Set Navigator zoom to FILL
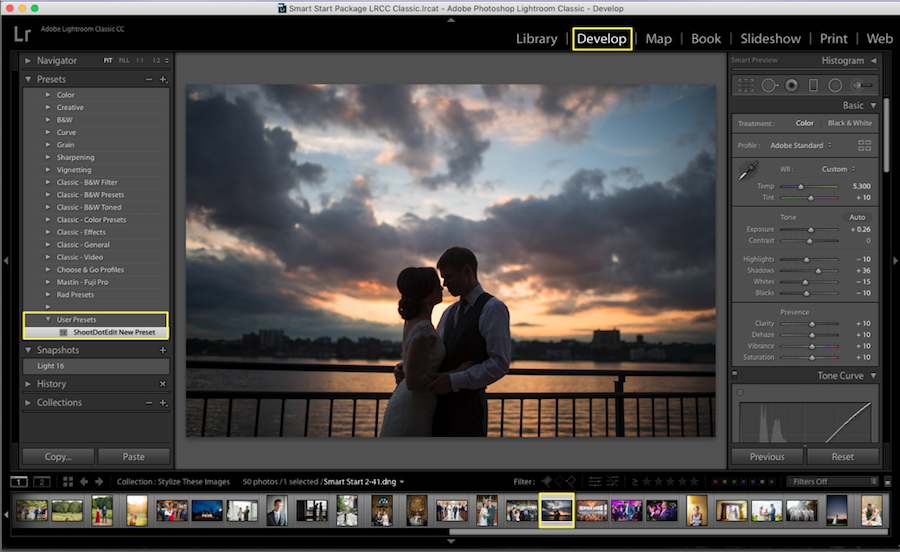Image resolution: width=900 pixels, height=552 pixels. pos(124,61)
